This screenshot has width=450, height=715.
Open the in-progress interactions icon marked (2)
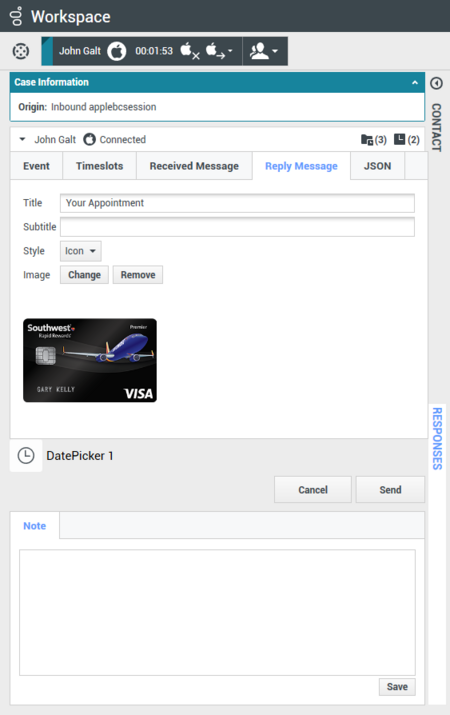[x=407, y=140]
